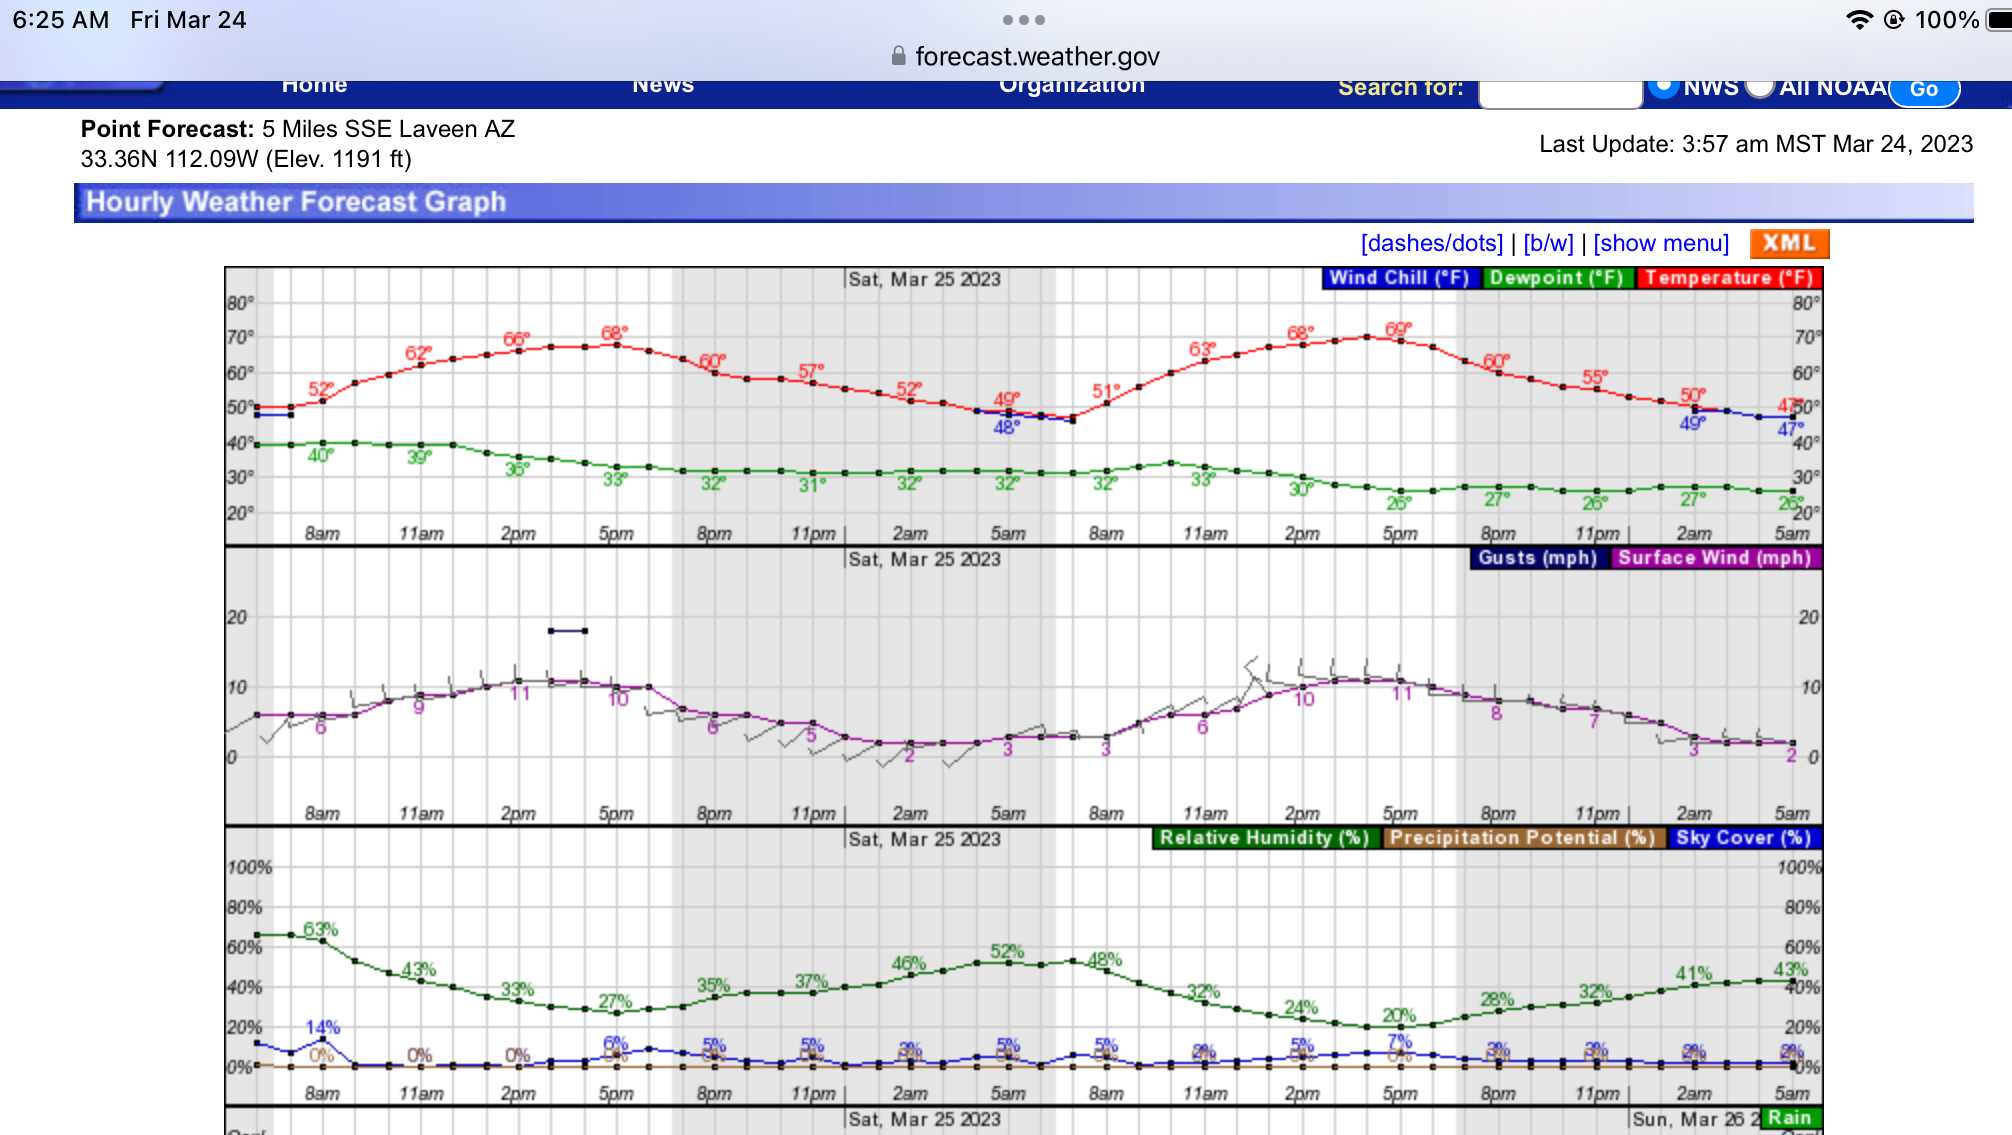Switch graph to b/w mode

click(x=1548, y=243)
